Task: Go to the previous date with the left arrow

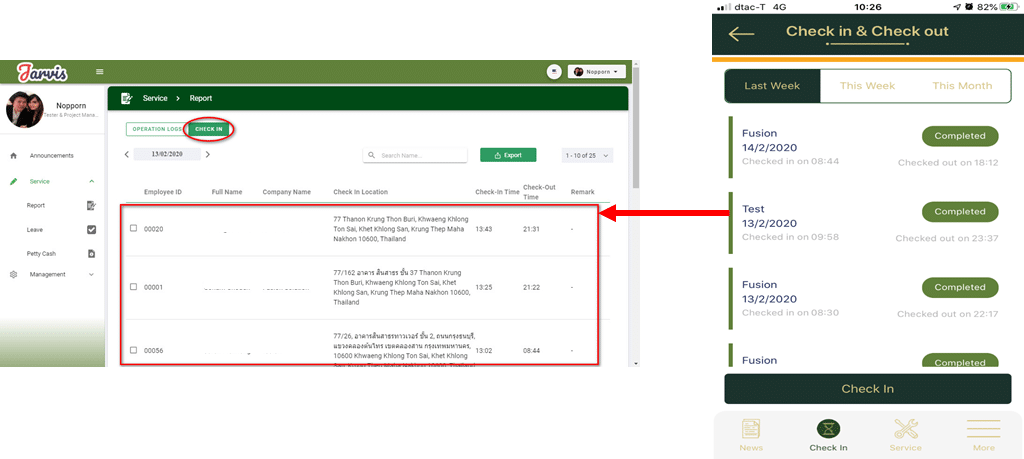Action: pyautogui.click(x=127, y=154)
